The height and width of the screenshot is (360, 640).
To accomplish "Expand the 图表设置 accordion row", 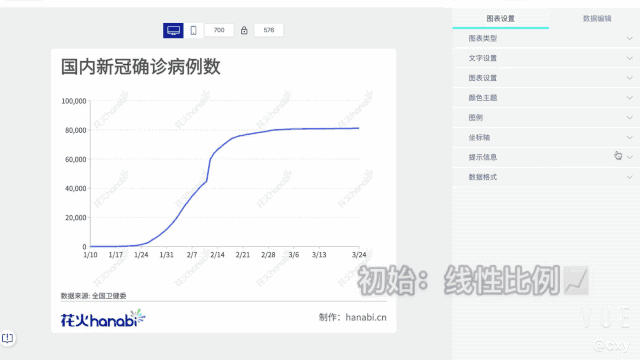I will tap(546, 78).
